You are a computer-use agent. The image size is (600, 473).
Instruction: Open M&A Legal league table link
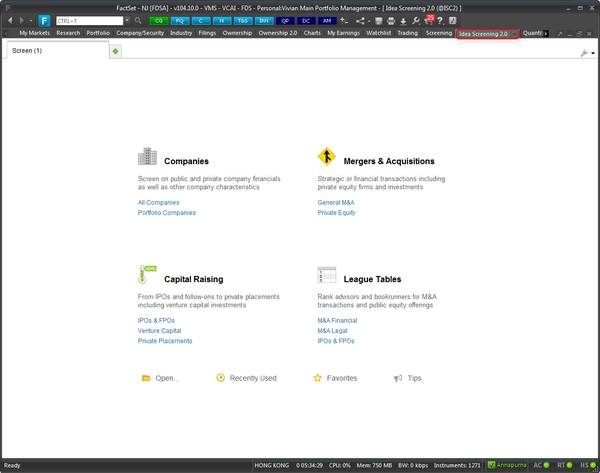(x=333, y=331)
